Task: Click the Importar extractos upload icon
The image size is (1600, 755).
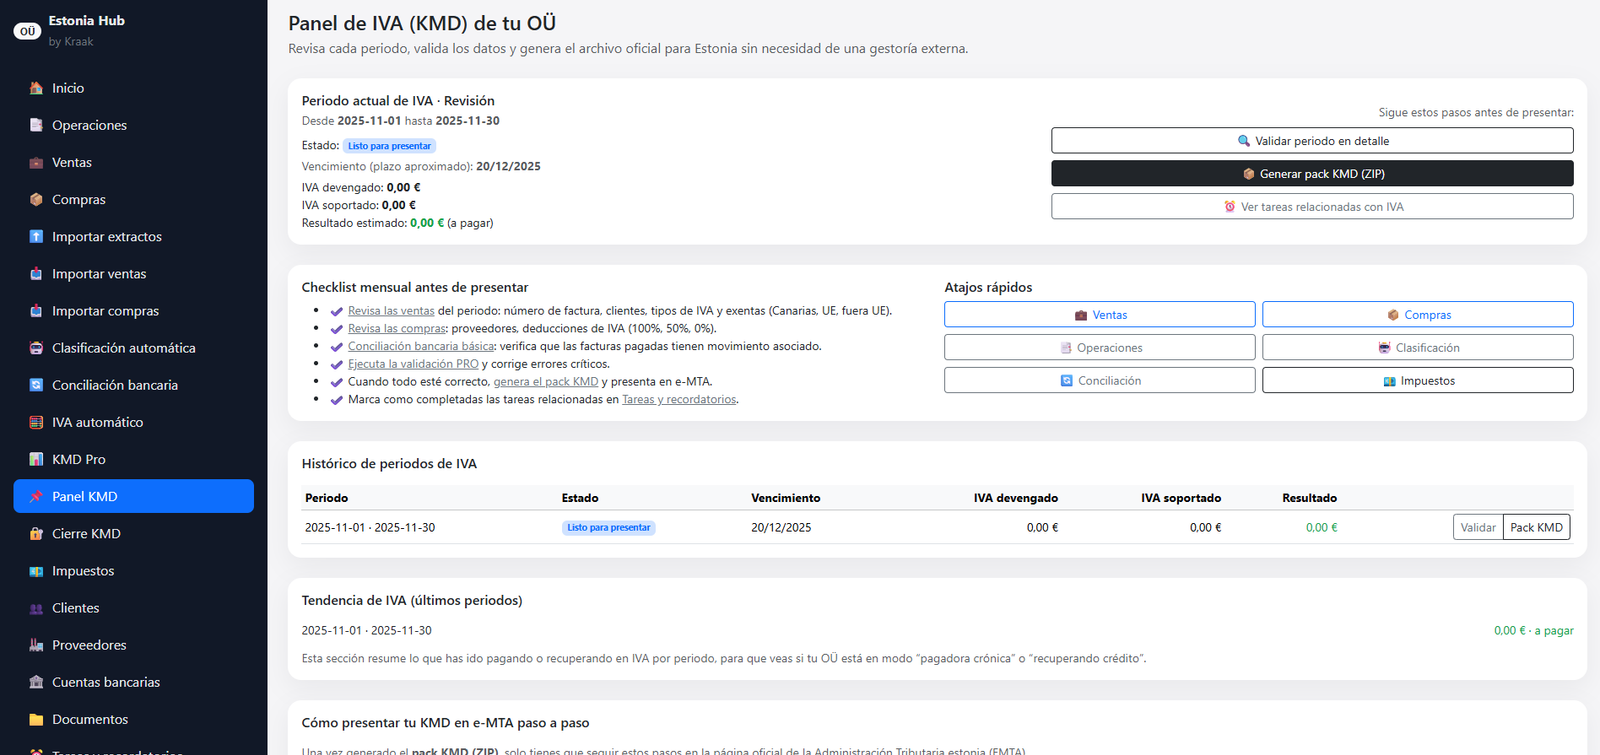Action: click(36, 237)
